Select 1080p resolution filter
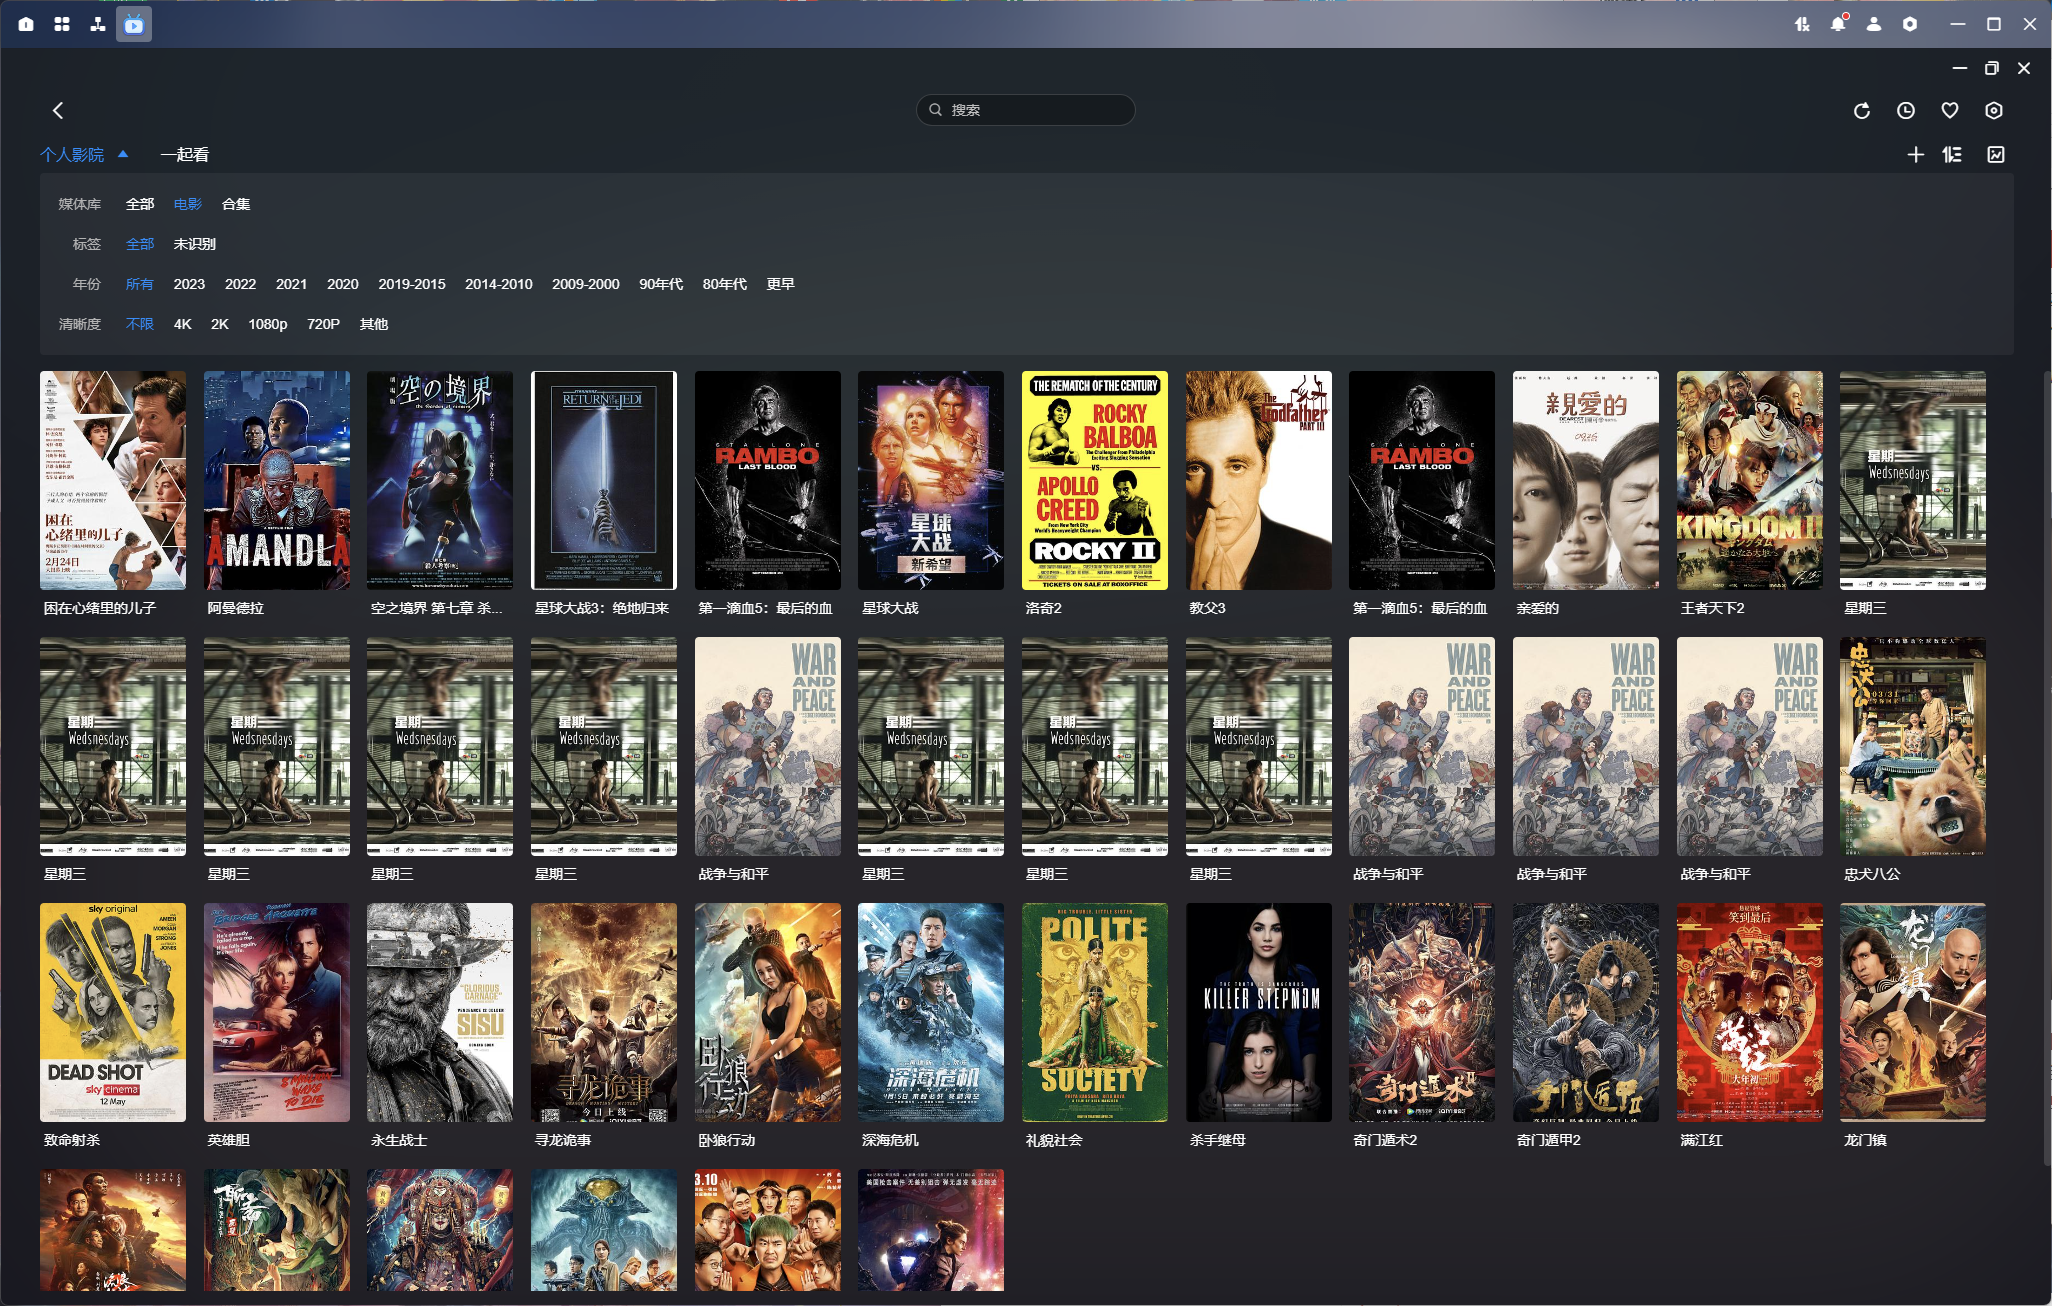Screen dimensions: 2052x1306 tap(268, 324)
